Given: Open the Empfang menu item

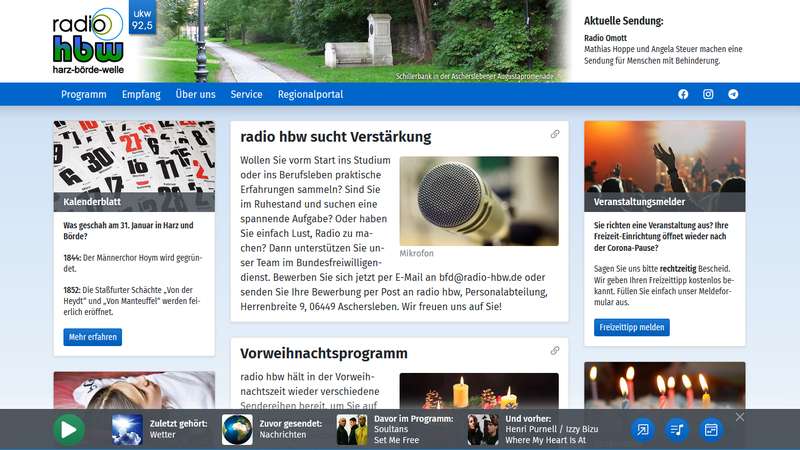Looking at the screenshot, I should pos(141,95).
